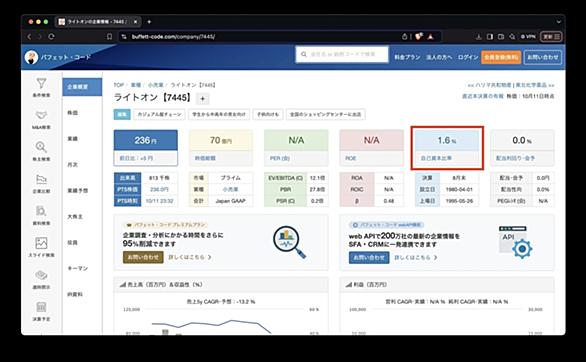Click the Buffett Code avatar logo

pyautogui.click(x=31, y=57)
